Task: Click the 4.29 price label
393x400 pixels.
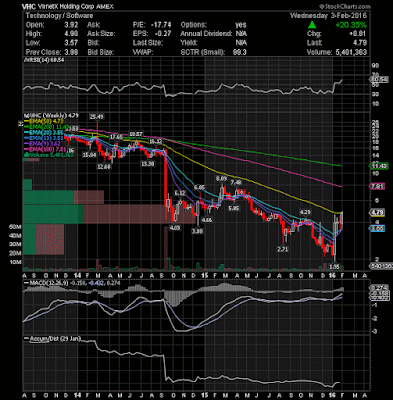Action: 304,212
